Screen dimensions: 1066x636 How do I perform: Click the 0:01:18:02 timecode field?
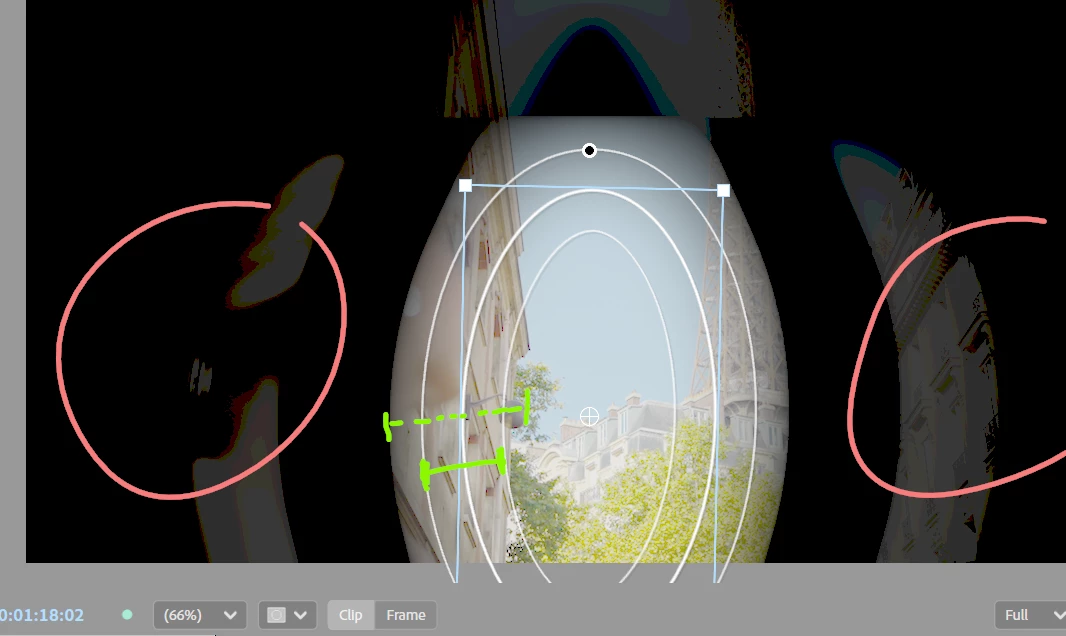[x=41, y=615]
